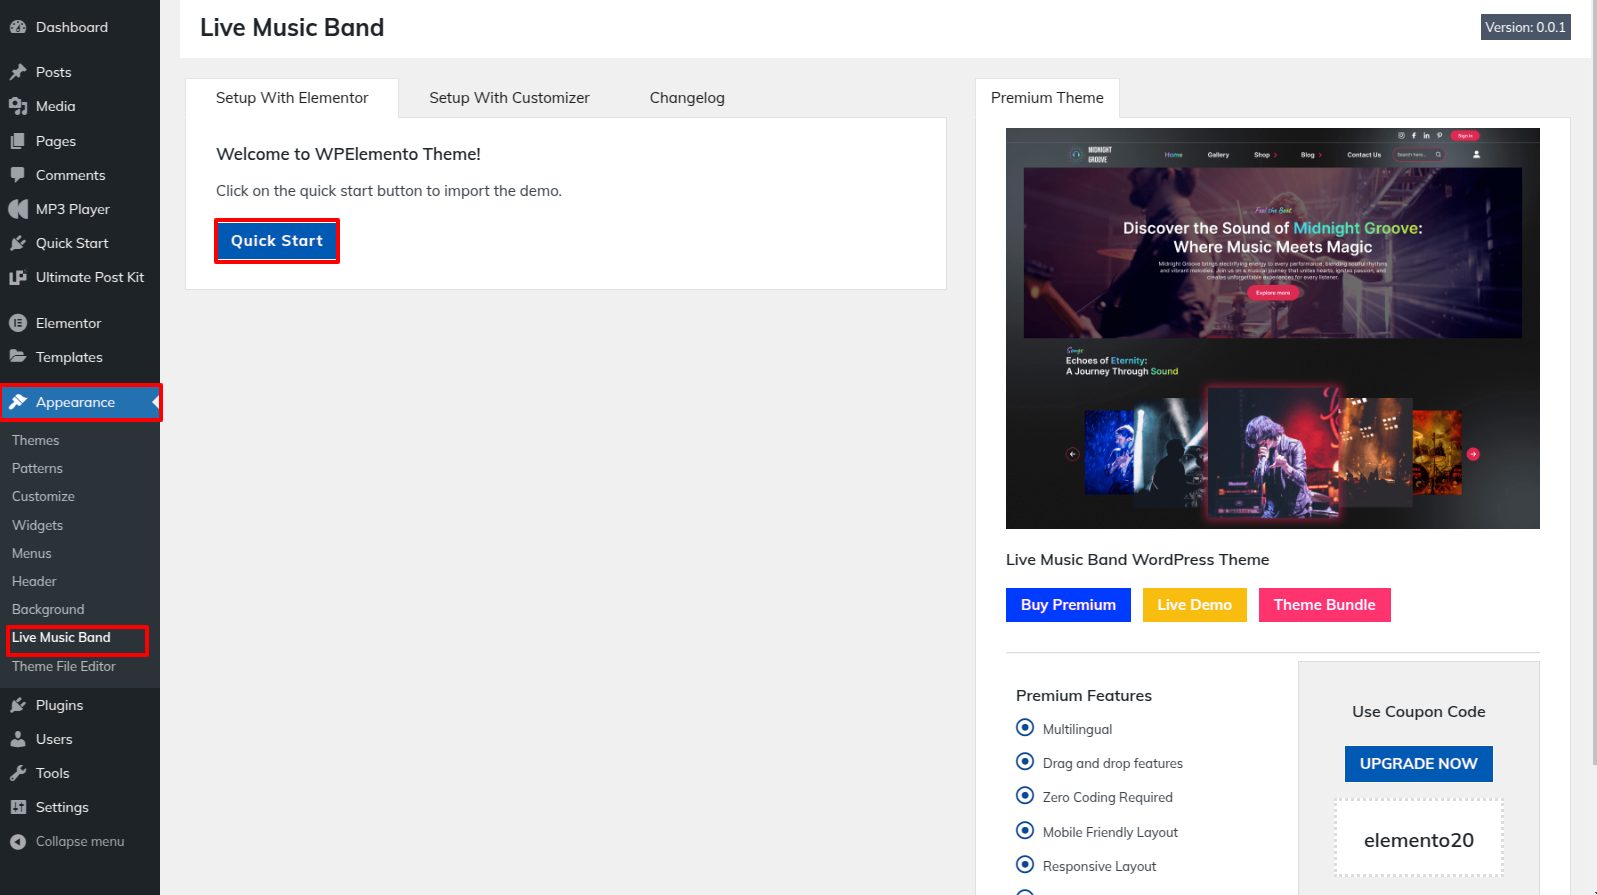Click the Version: 0.0.1 badge
This screenshot has width=1597, height=895.
pyautogui.click(x=1525, y=27)
